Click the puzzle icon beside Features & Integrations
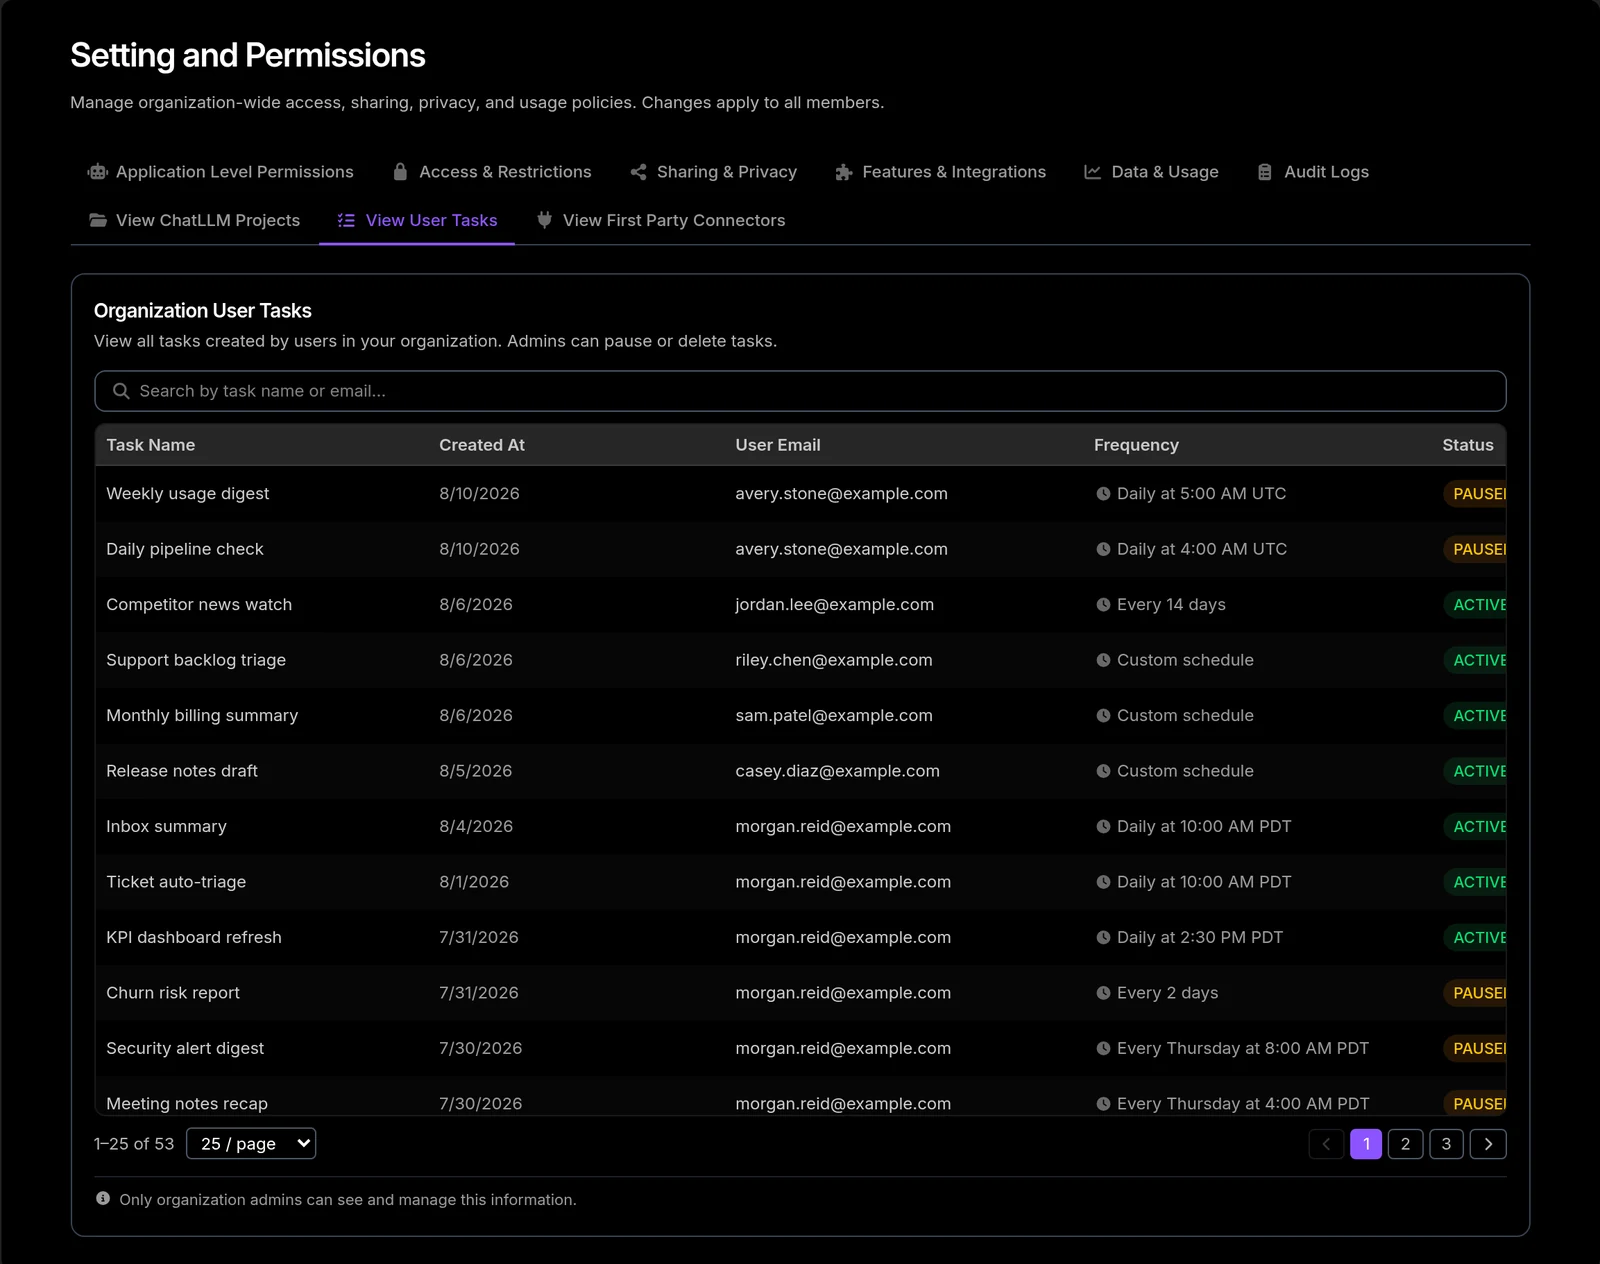The width and height of the screenshot is (1600, 1264). pyautogui.click(x=844, y=172)
